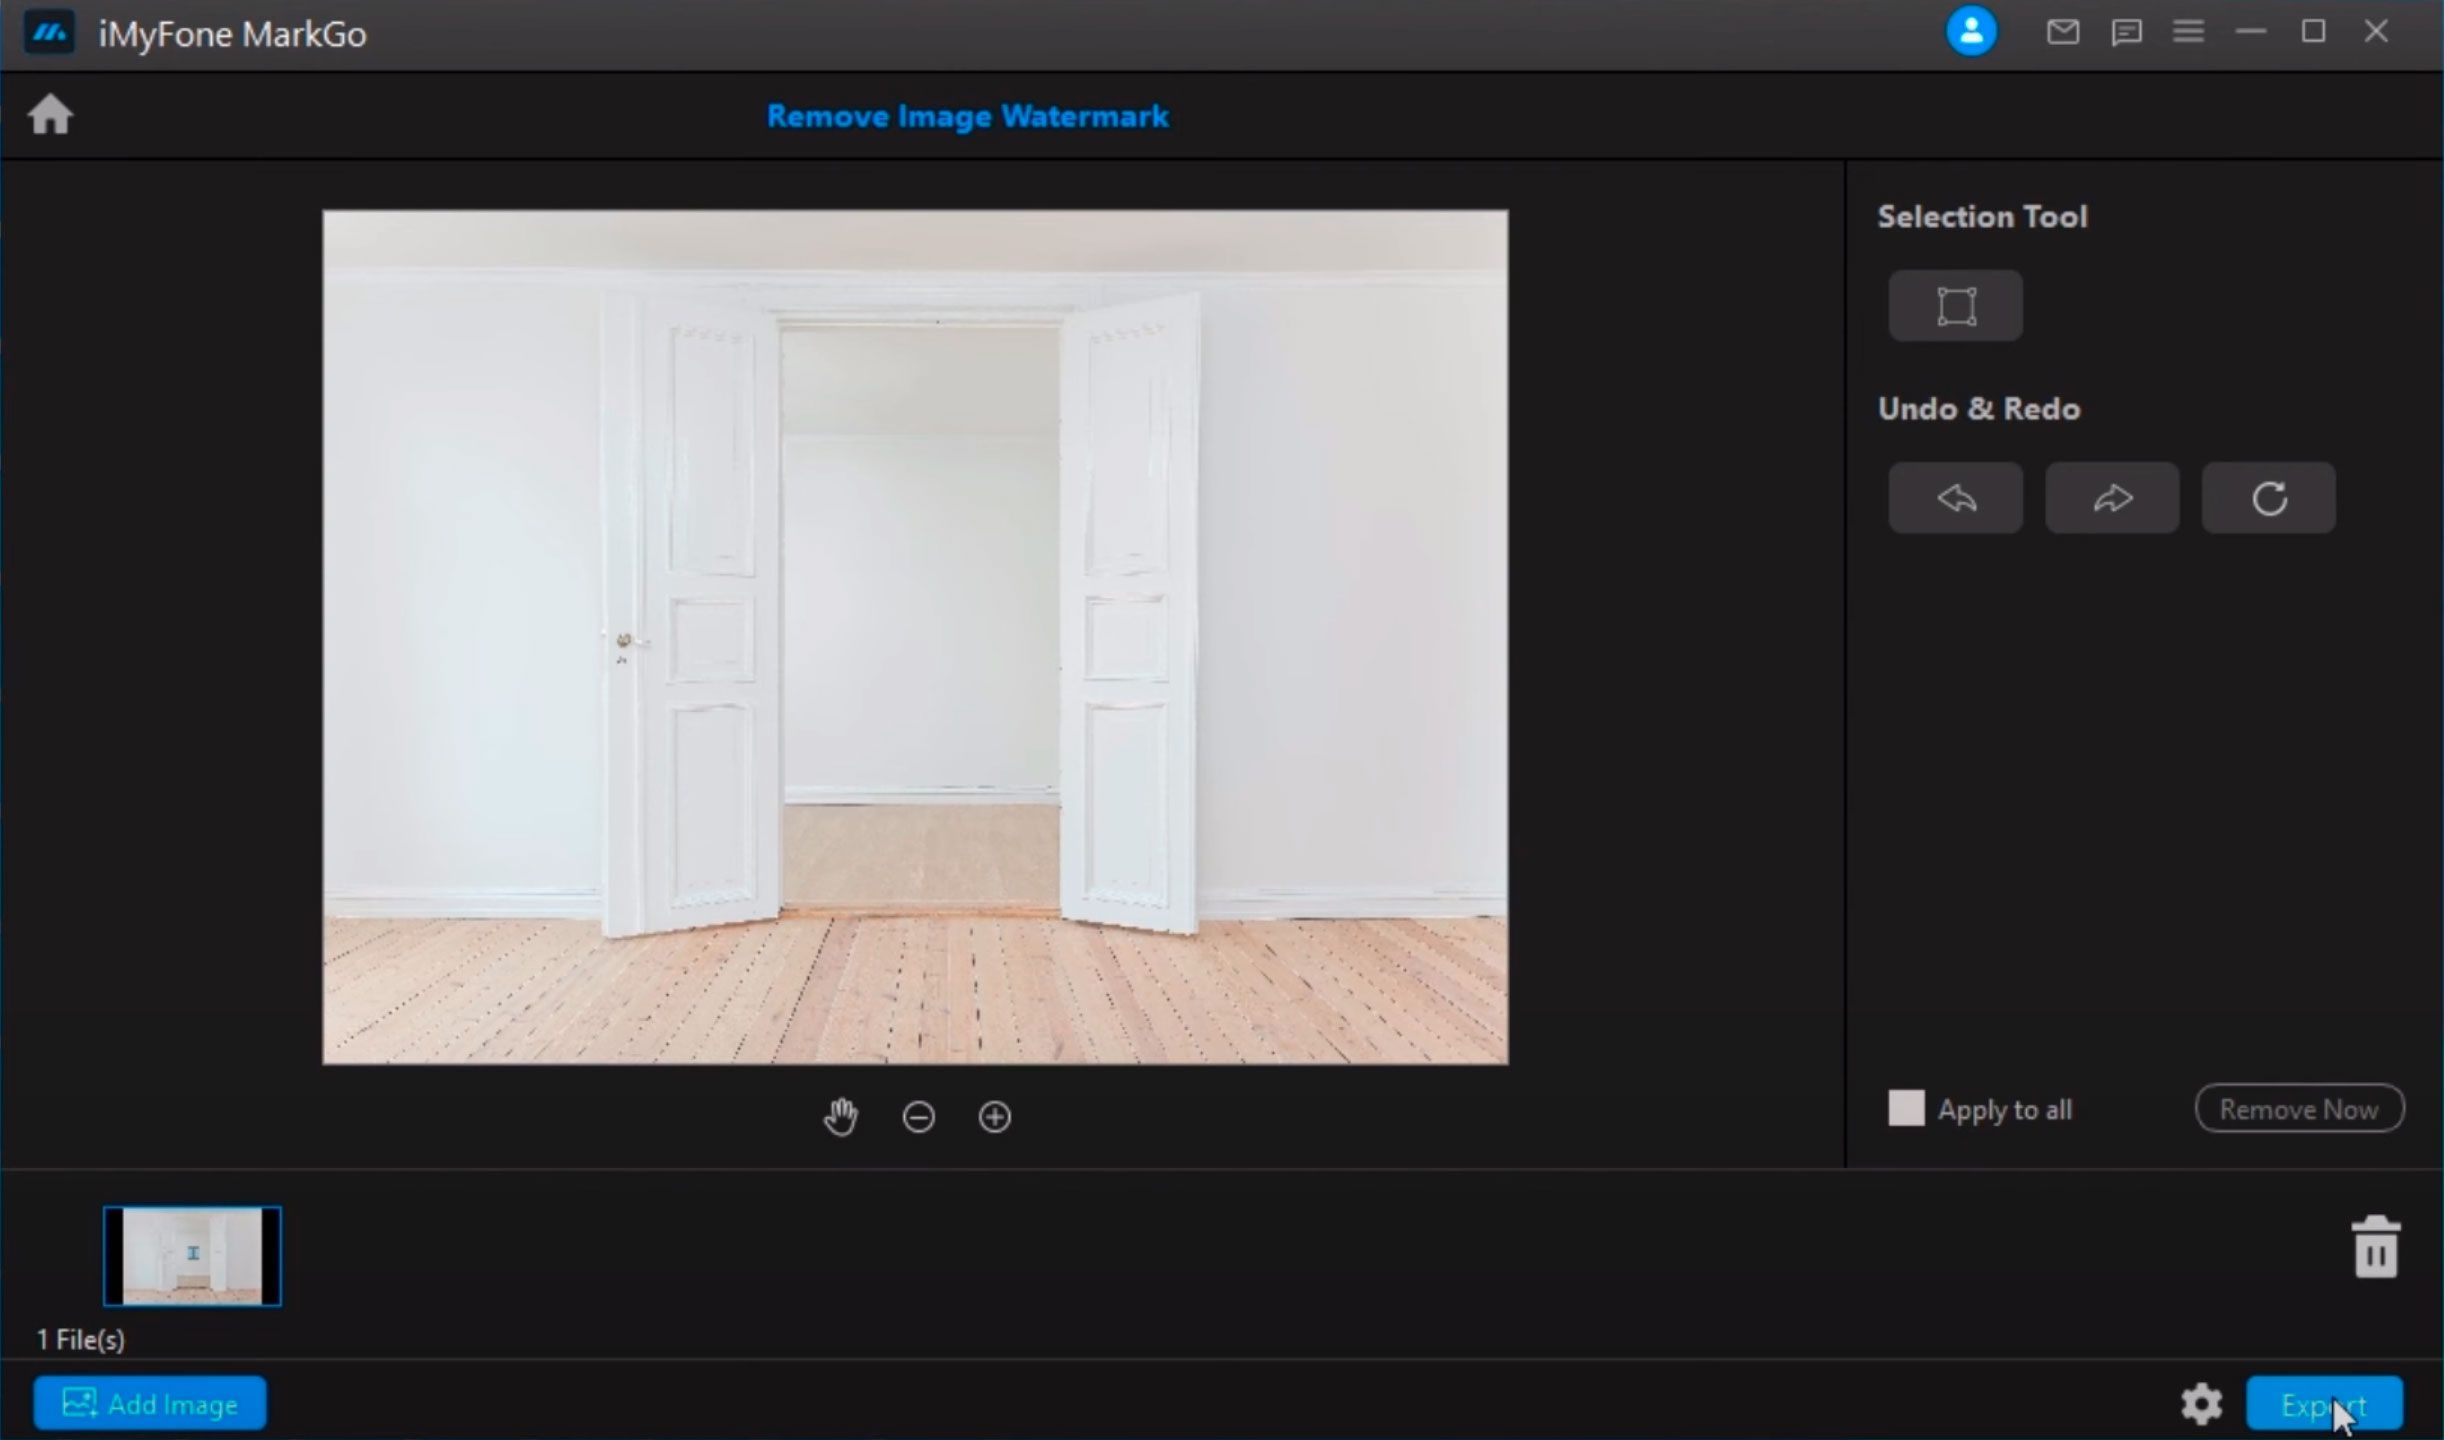Click the Redo arrow button

2112,497
